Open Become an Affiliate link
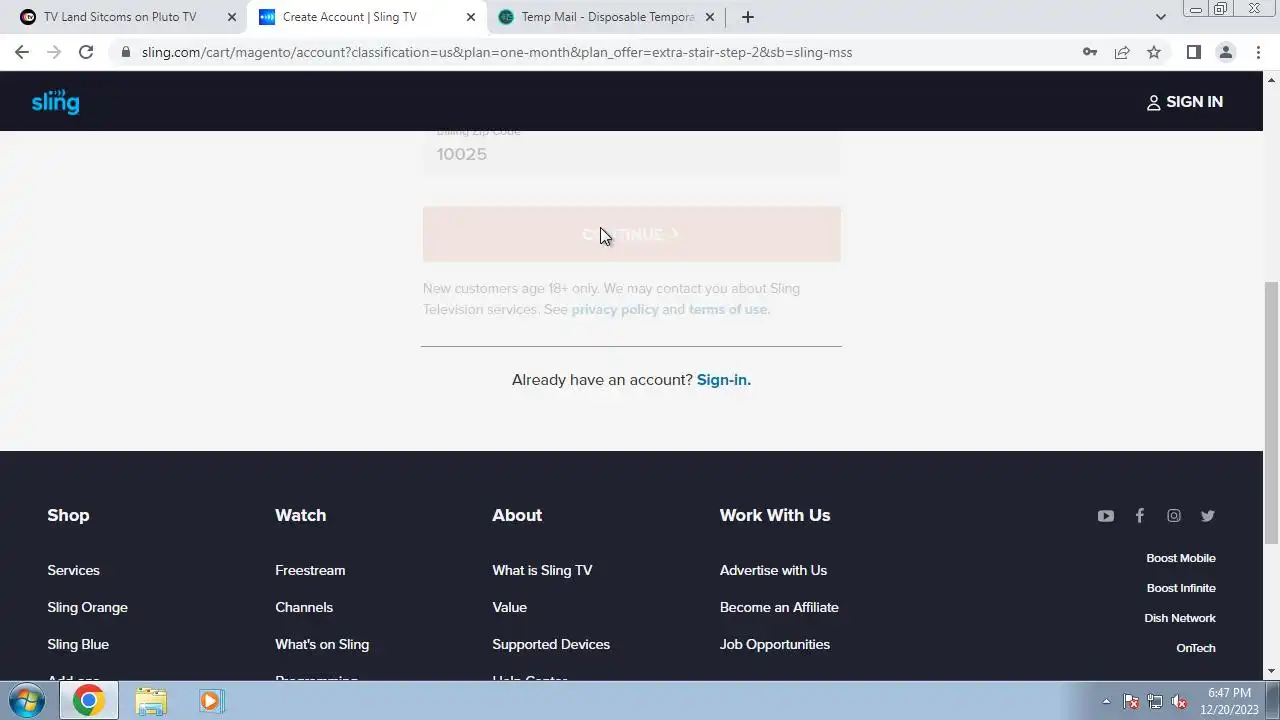The image size is (1280, 720). coord(779,607)
